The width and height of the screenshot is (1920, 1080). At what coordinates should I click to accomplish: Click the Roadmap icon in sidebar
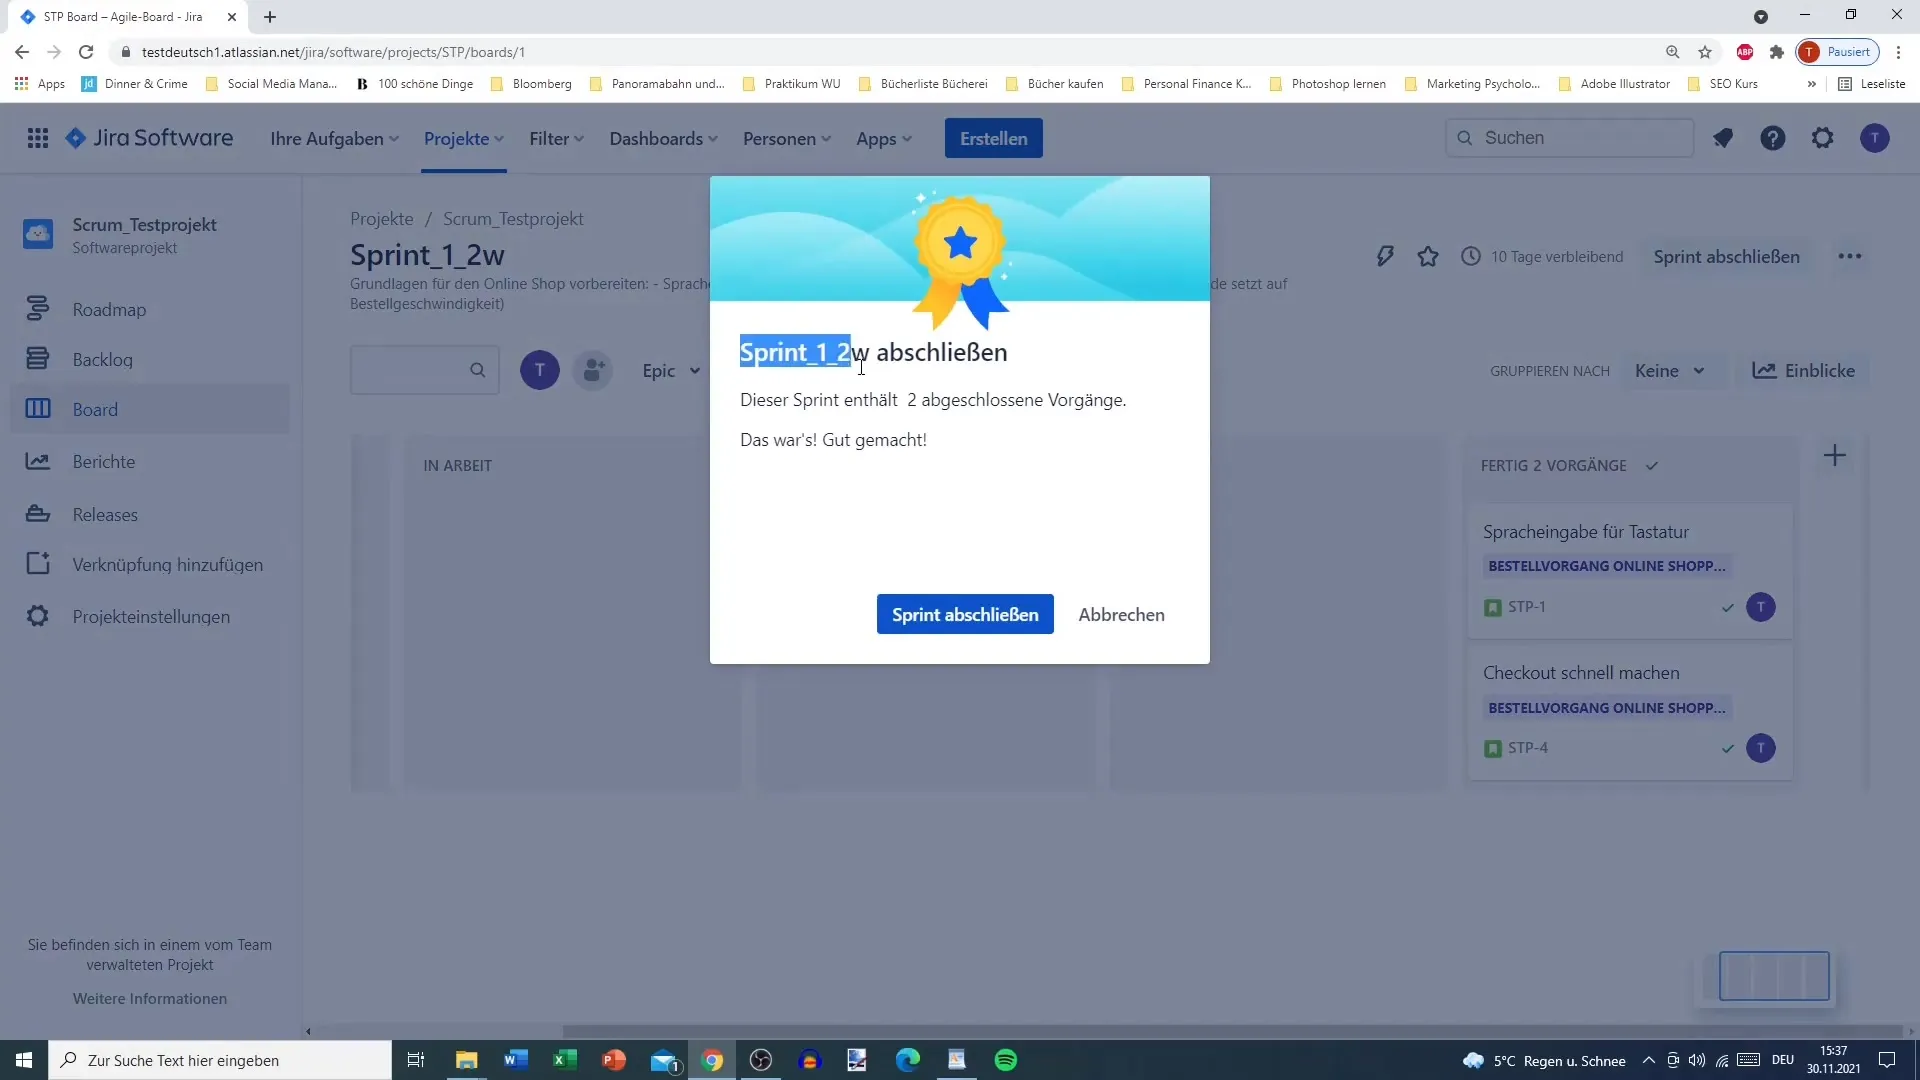(x=36, y=309)
